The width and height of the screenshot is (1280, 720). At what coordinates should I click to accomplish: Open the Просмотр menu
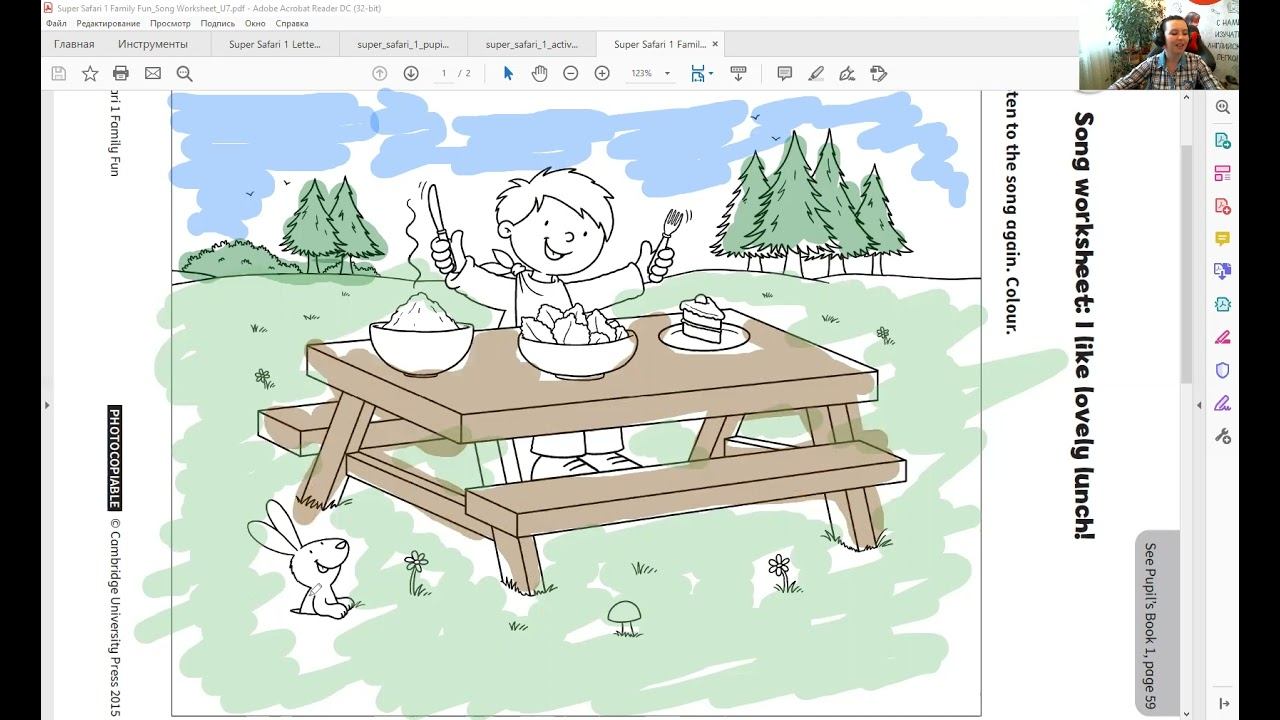pos(170,23)
